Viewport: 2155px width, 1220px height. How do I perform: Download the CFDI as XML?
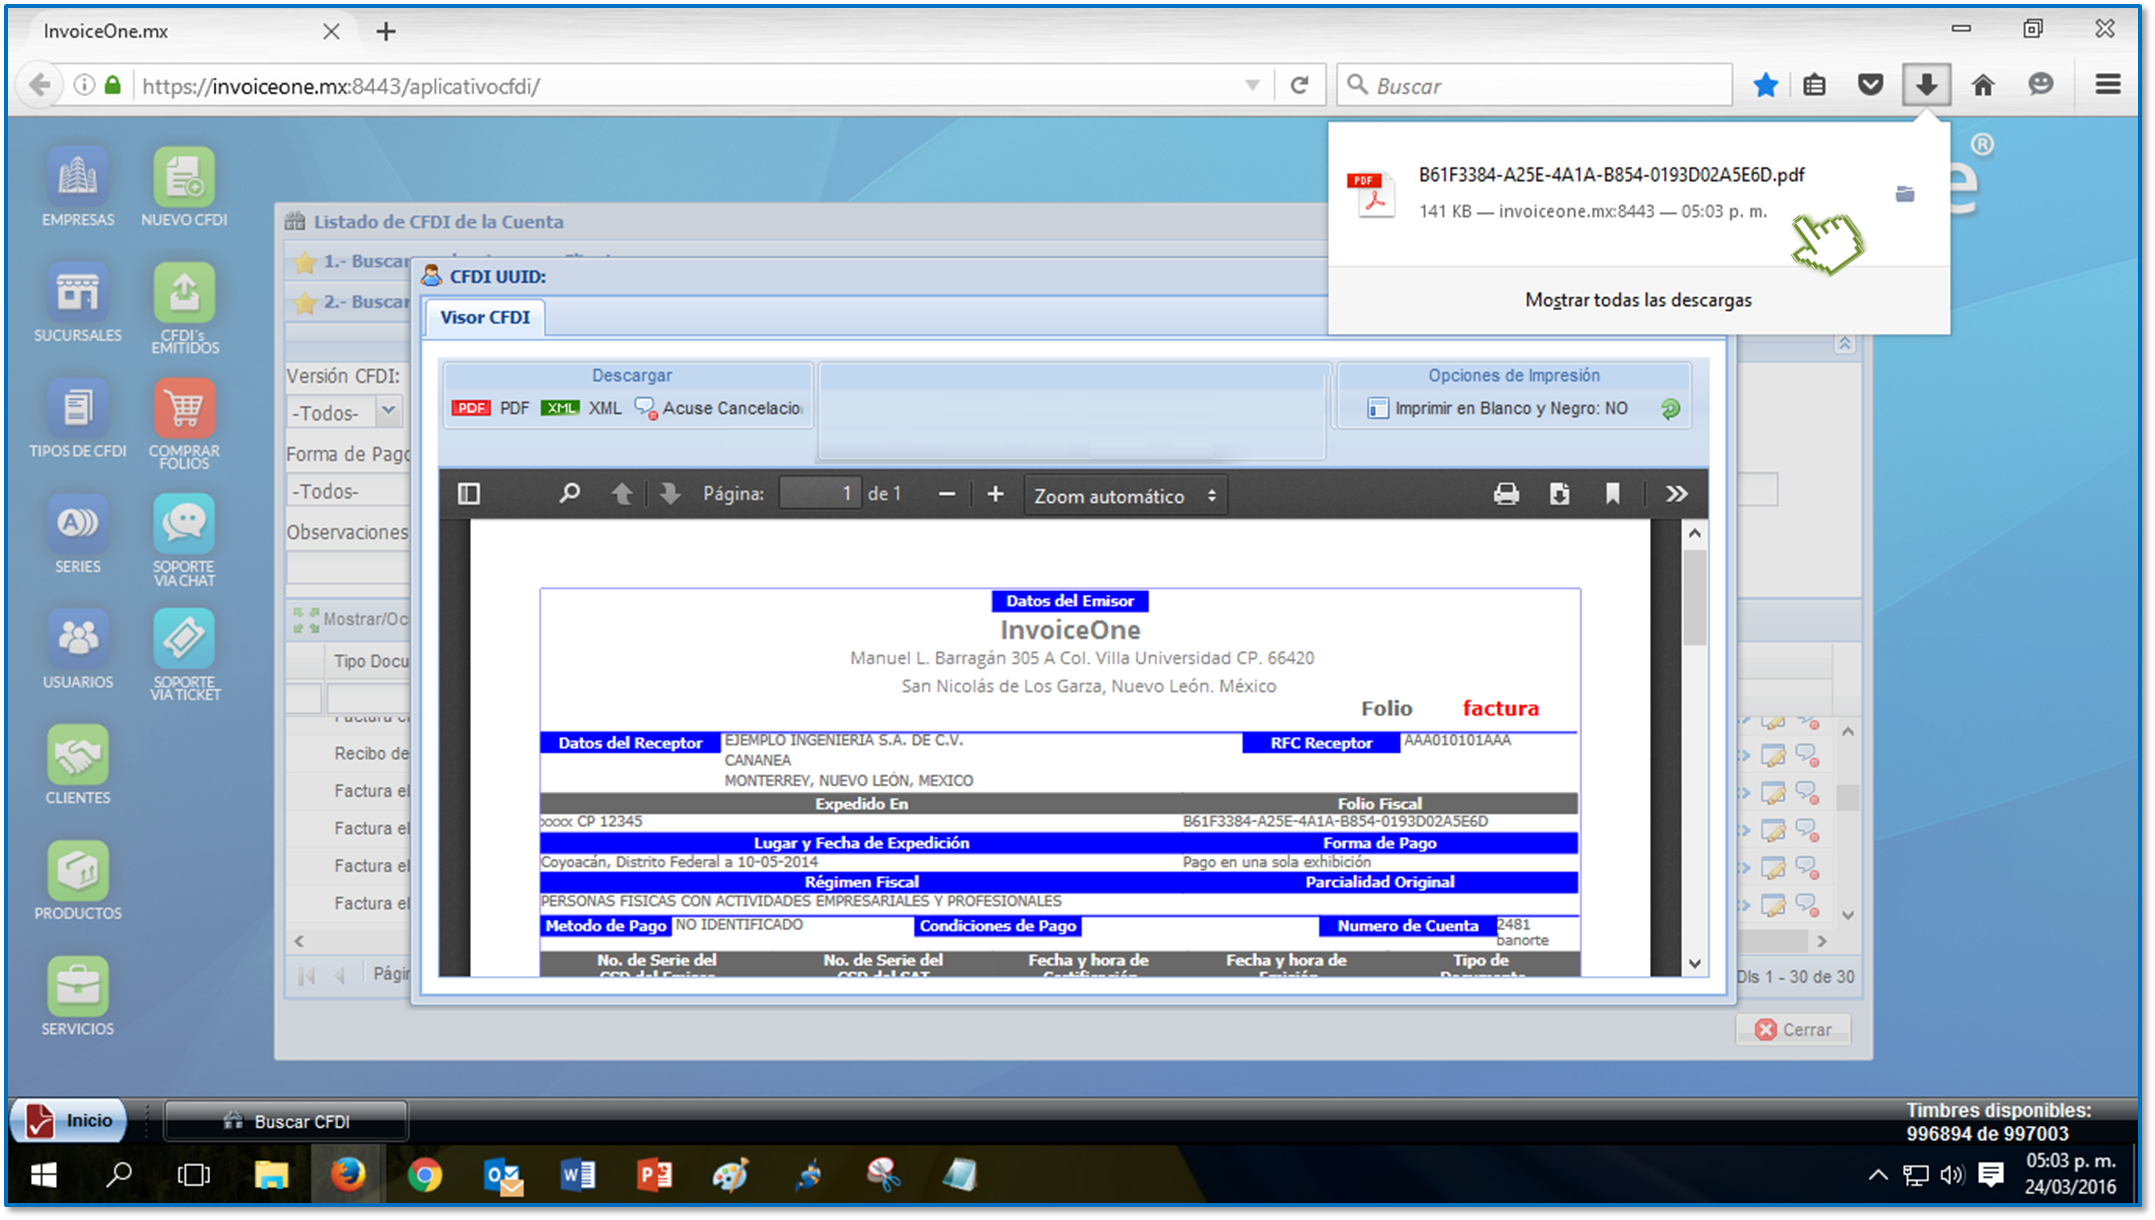coord(581,408)
